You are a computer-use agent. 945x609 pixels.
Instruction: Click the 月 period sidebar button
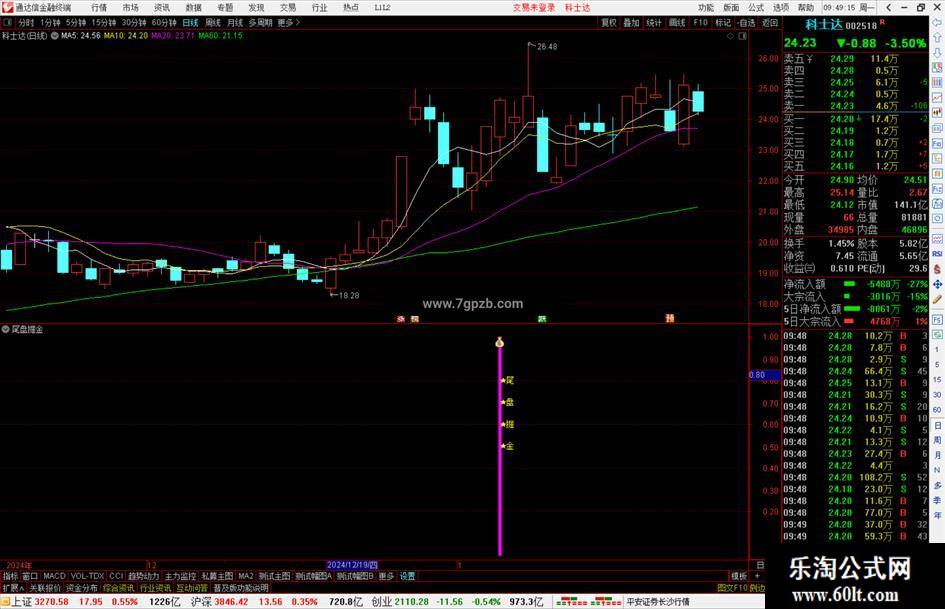click(x=937, y=455)
